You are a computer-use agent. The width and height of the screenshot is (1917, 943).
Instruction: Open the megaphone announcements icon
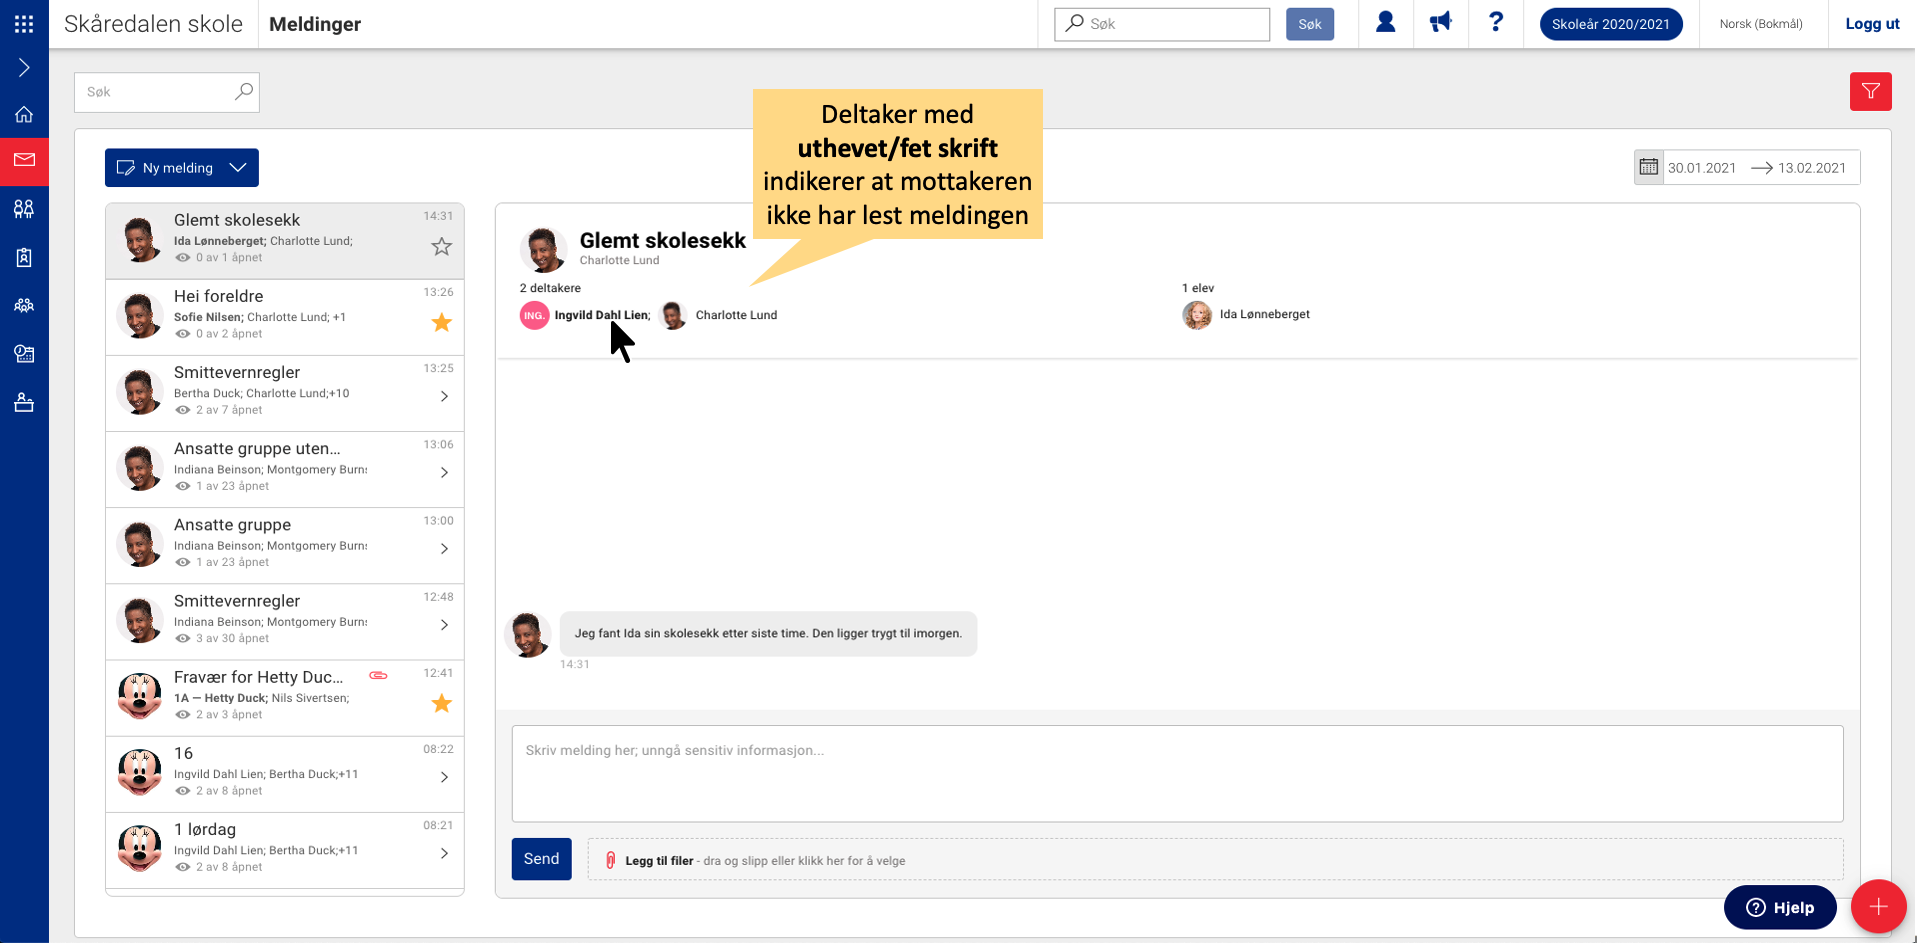pyautogui.click(x=1440, y=22)
